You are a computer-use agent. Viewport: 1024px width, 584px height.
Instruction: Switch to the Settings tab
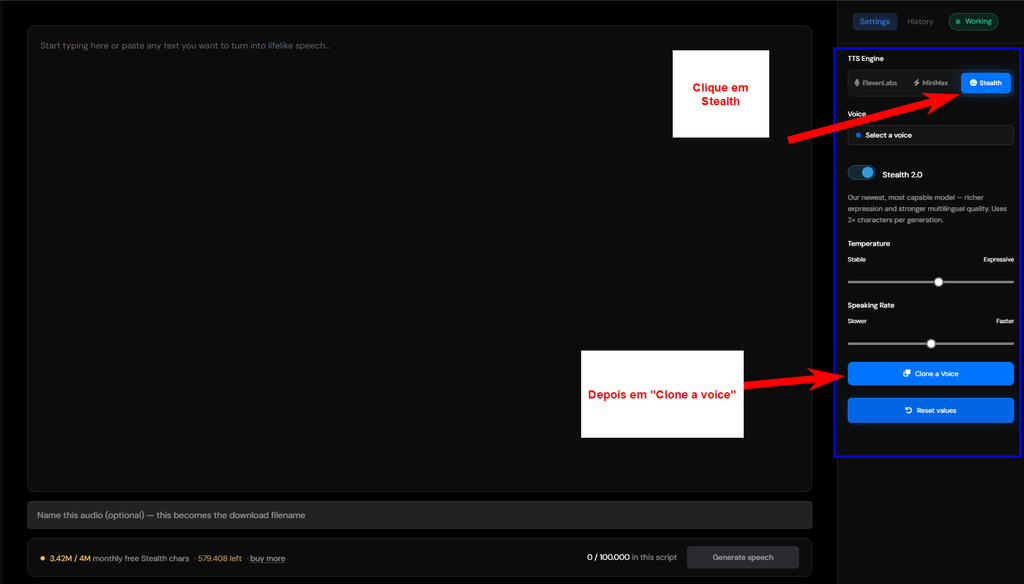(x=874, y=22)
